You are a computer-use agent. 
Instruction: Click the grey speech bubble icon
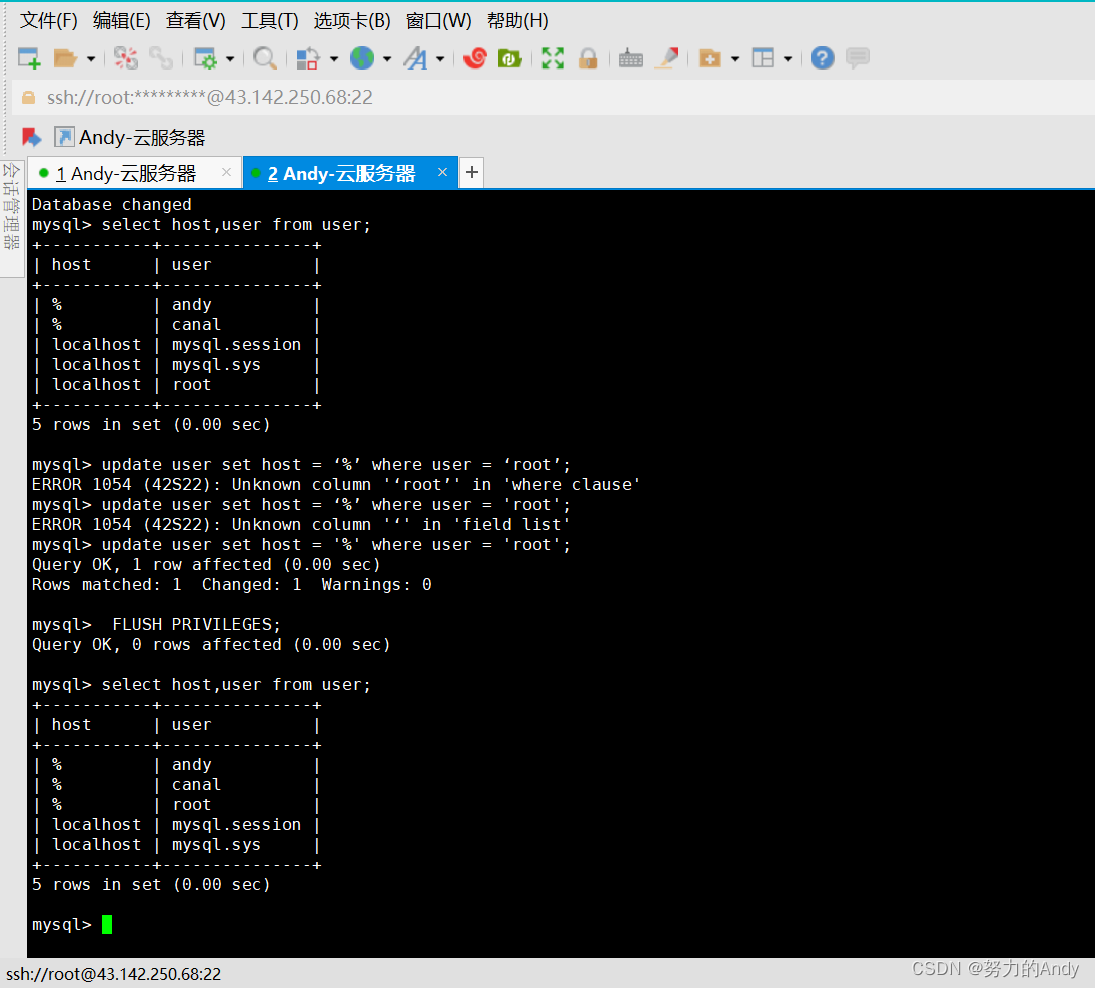tap(858, 59)
